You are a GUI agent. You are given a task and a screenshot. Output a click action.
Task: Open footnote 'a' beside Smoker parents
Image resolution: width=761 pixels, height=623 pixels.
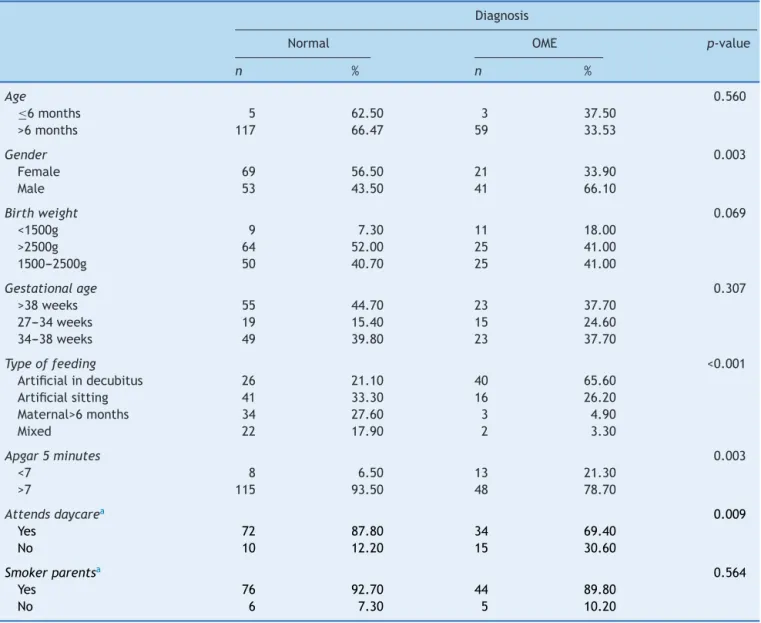(x=99, y=570)
